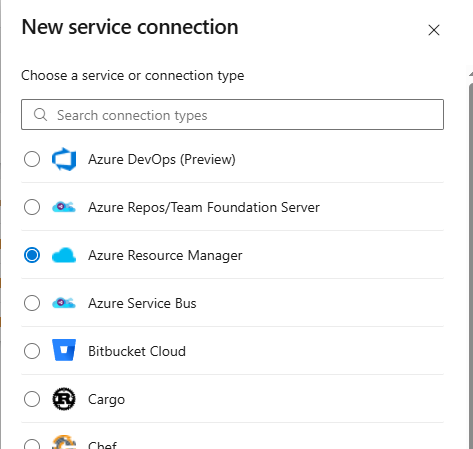This screenshot has width=473, height=449.
Task: Select the Chef radio button
Action: point(32,444)
